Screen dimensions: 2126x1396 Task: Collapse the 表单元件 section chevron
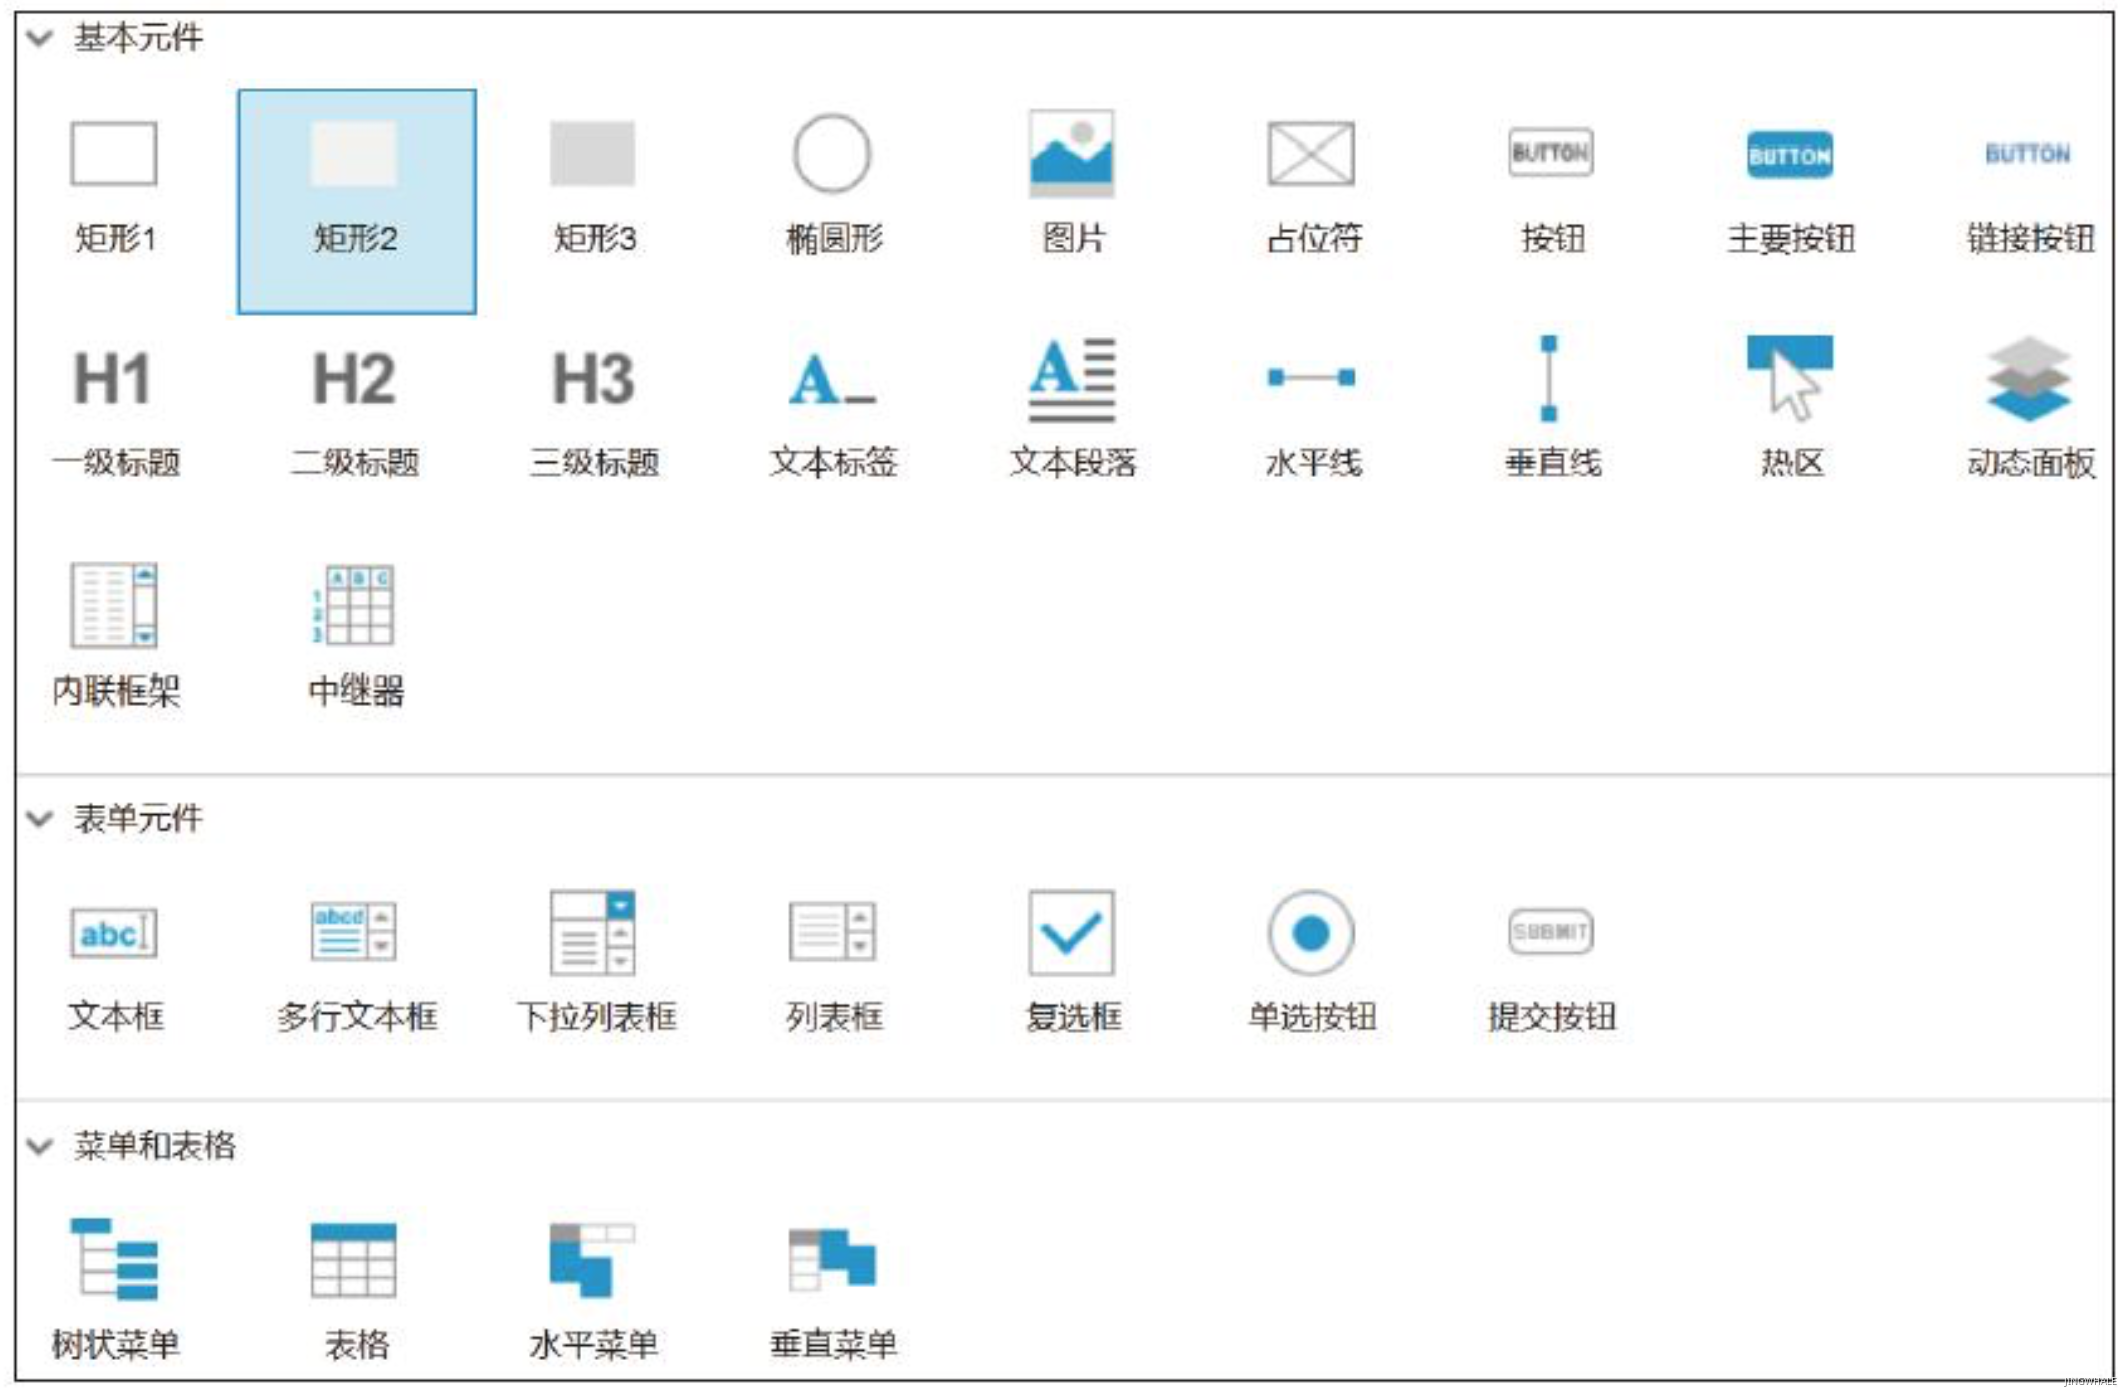[x=40, y=819]
